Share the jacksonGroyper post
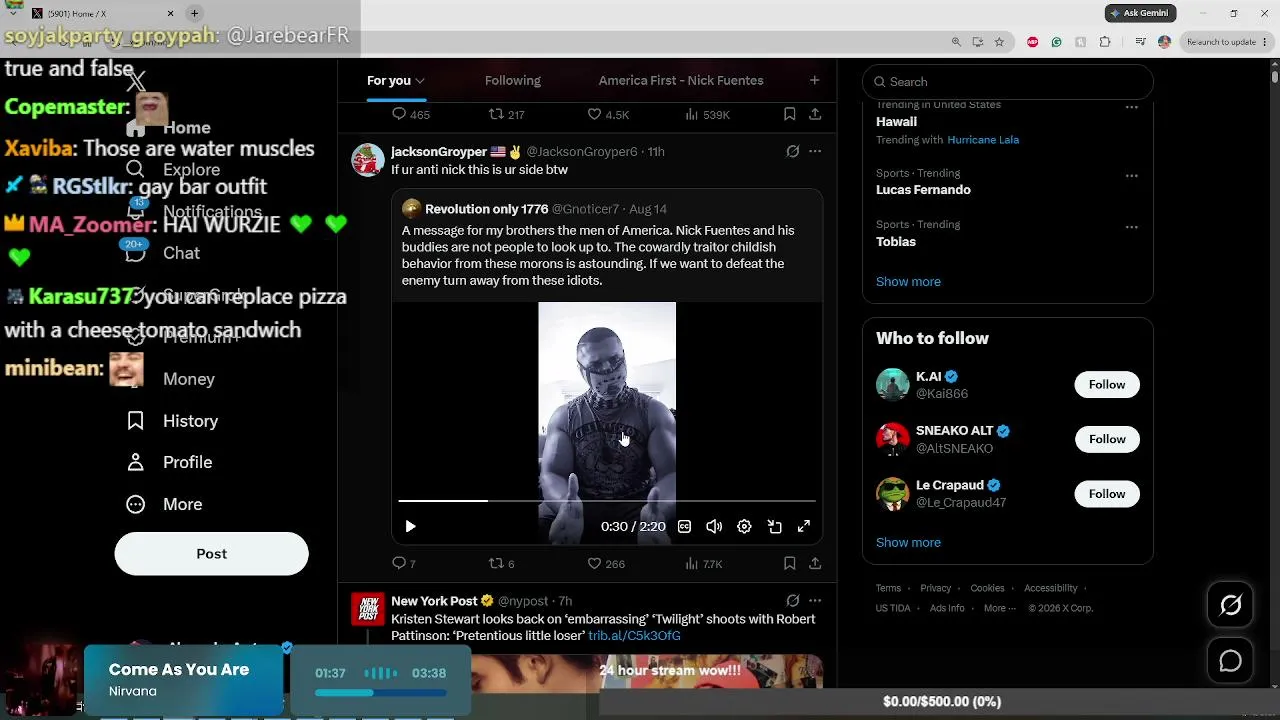 pos(815,564)
